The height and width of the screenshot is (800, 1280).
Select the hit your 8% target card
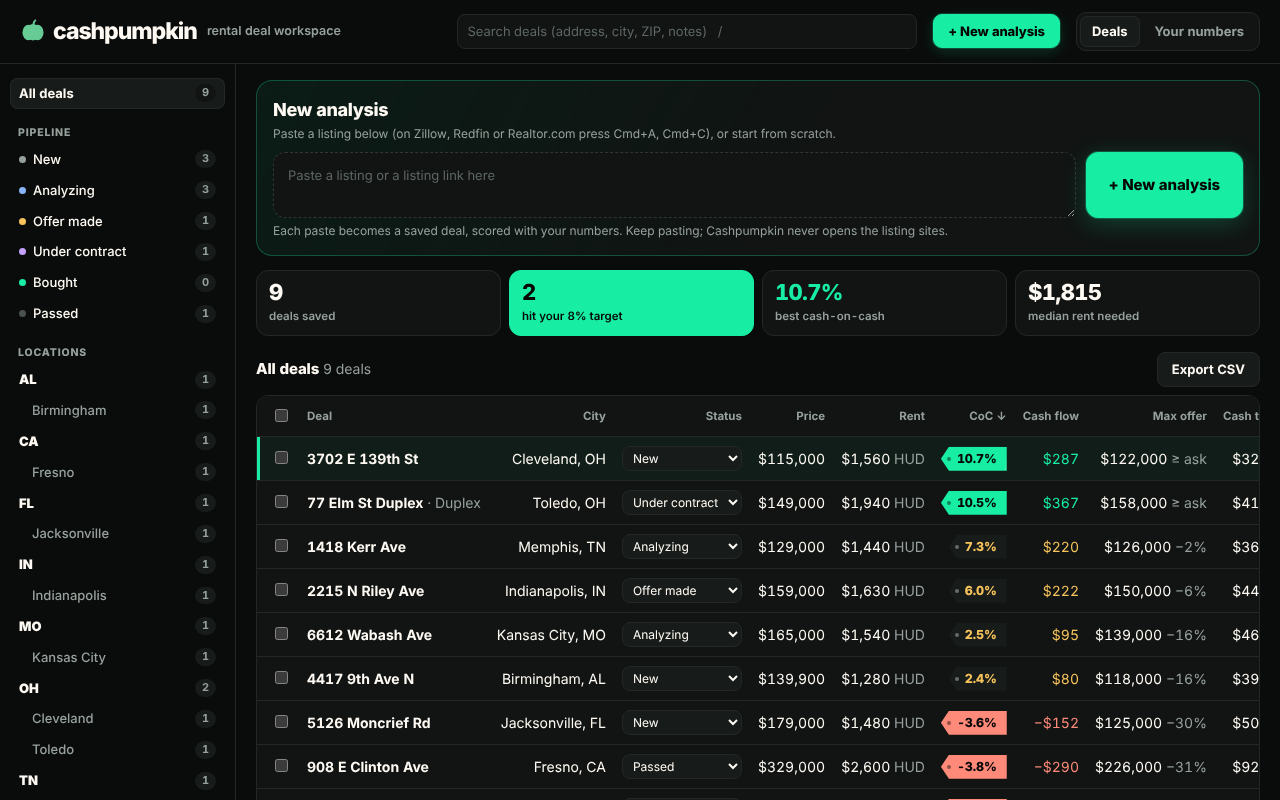click(631, 303)
